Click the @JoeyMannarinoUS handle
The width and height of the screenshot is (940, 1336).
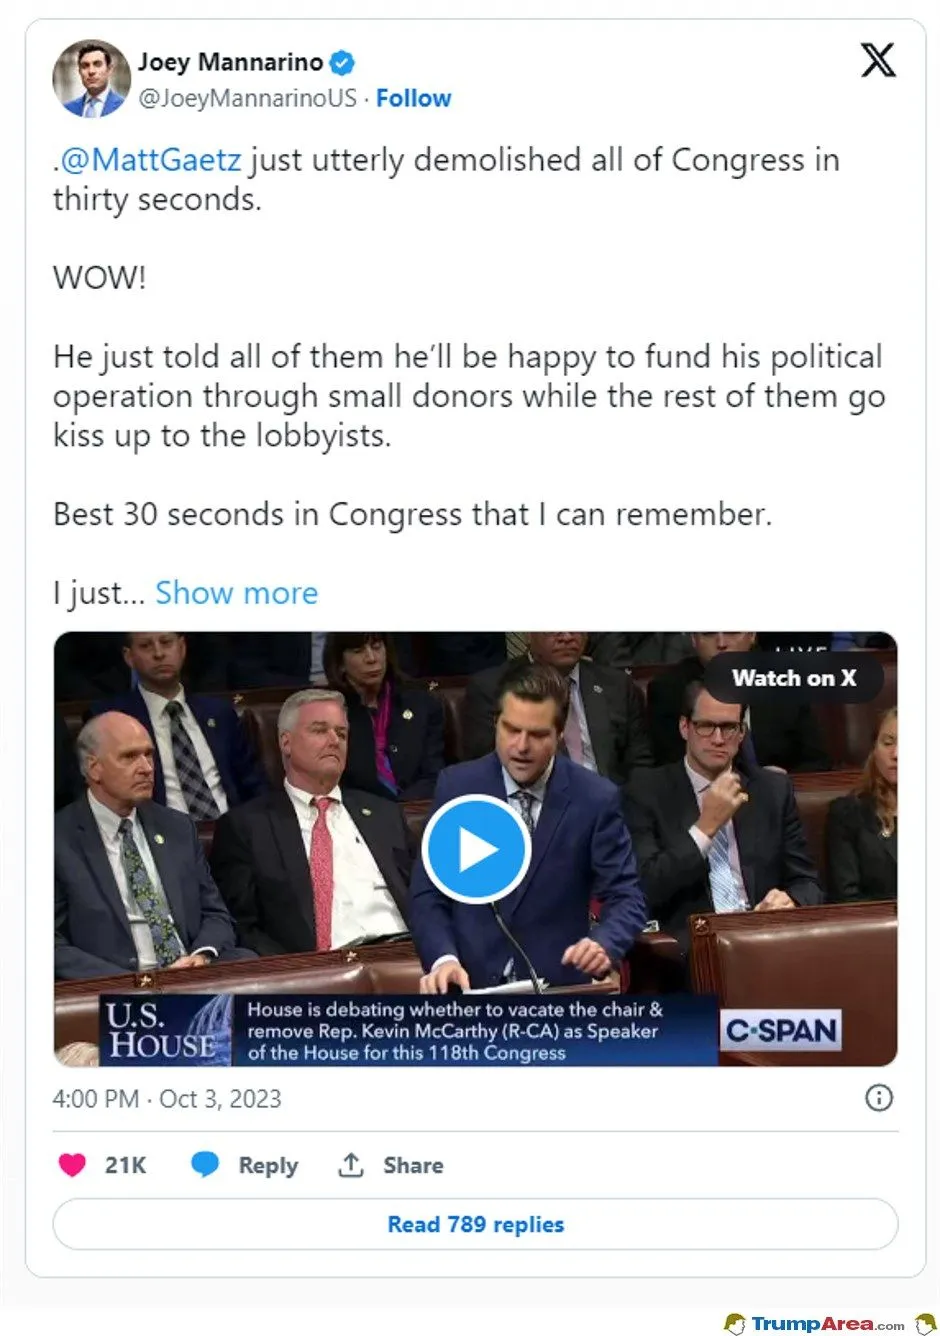tap(247, 98)
